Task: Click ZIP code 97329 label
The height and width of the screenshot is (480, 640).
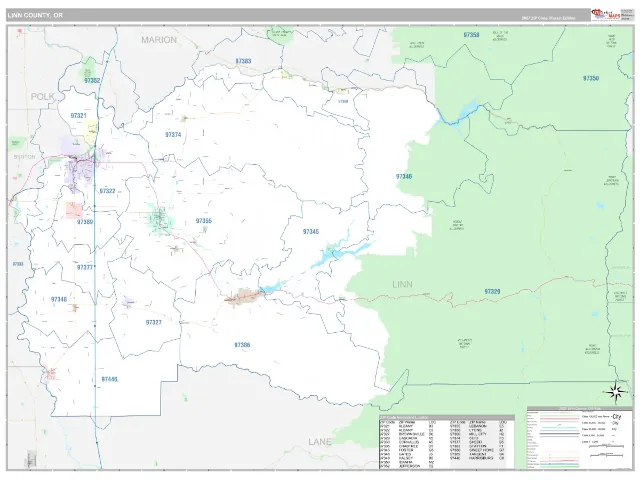Action: [492, 292]
